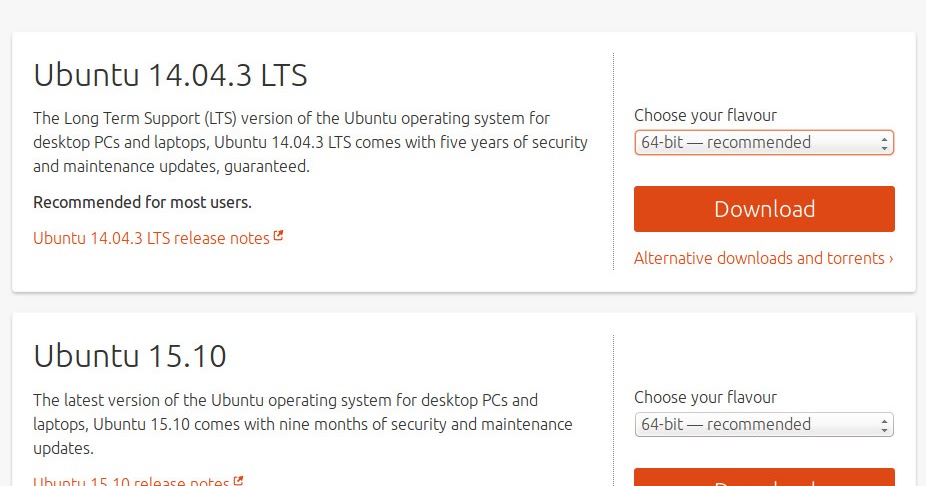Click Choose your flavour label for 15.10
The height and width of the screenshot is (486, 926).
[x=705, y=397]
